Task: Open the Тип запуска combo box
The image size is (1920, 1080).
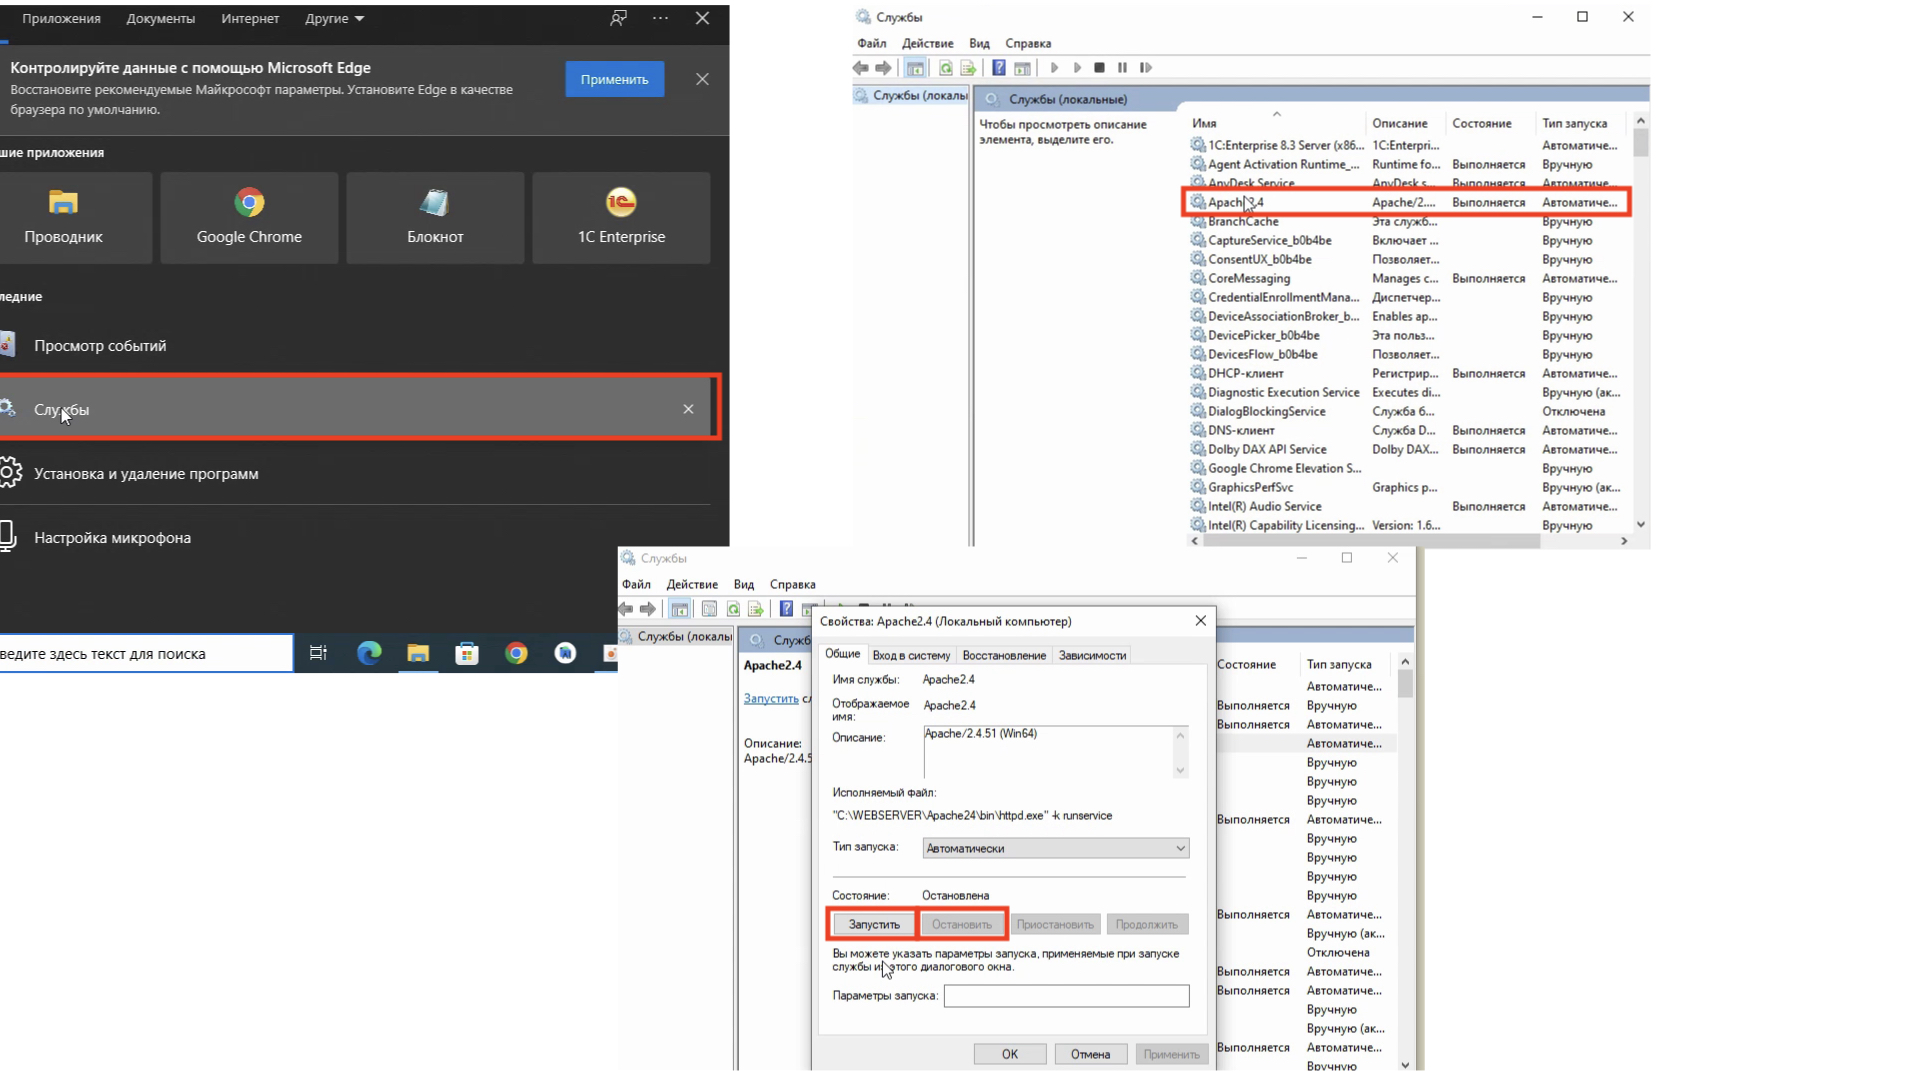Action: pyautogui.click(x=1055, y=848)
